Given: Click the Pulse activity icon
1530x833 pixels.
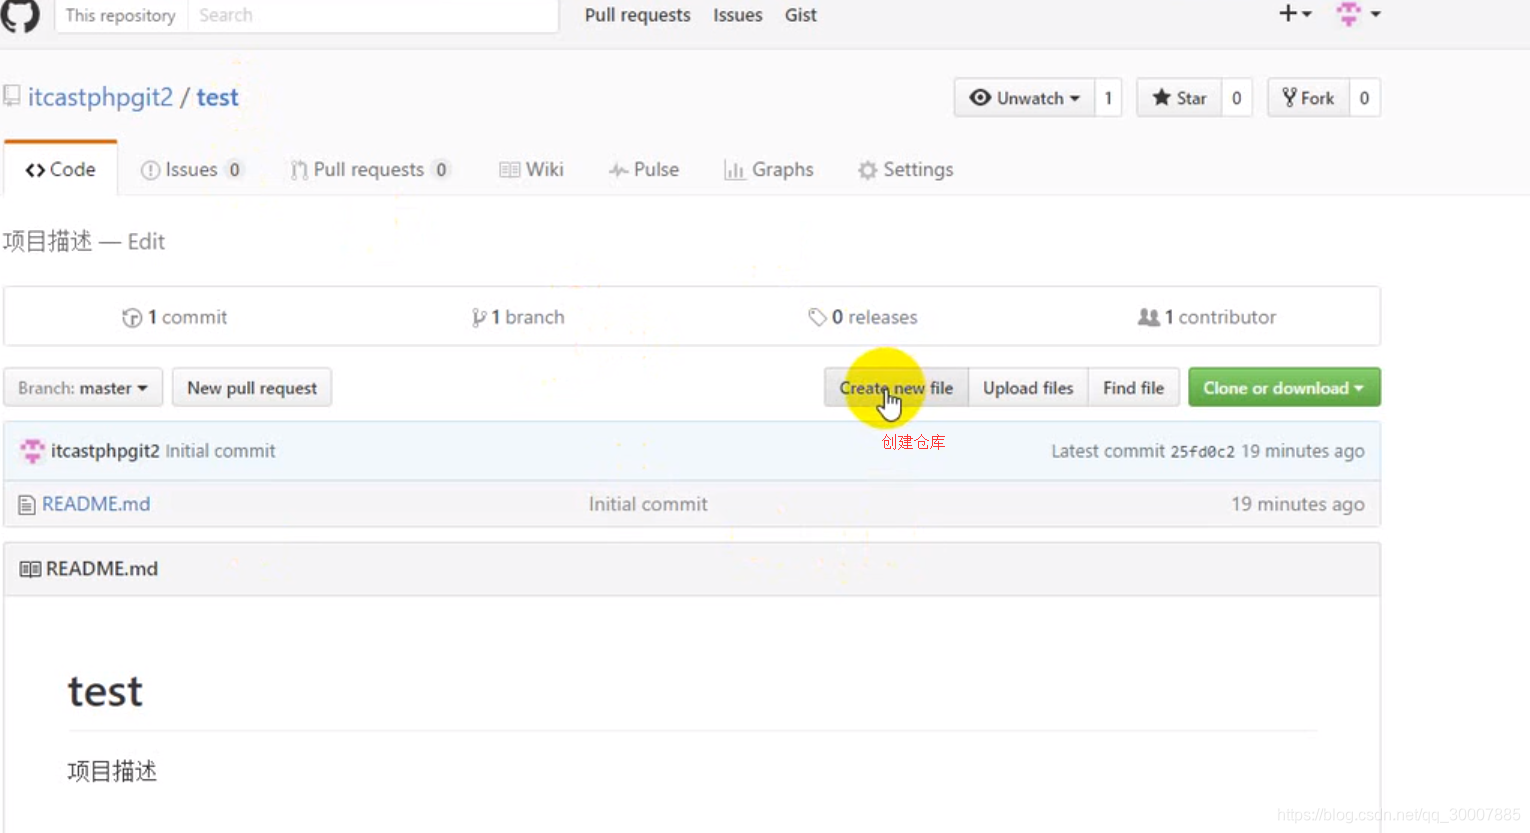Looking at the screenshot, I should tap(619, 171).
